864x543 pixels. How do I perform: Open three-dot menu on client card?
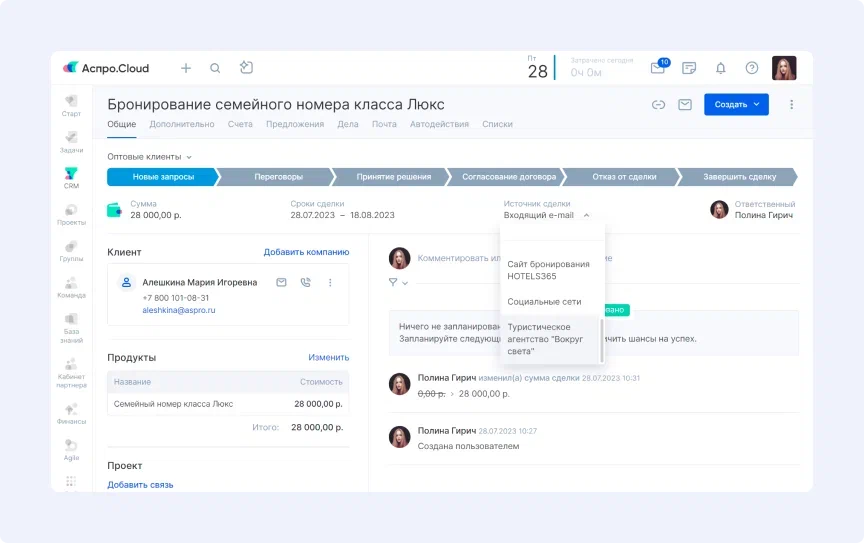(330, 282)
